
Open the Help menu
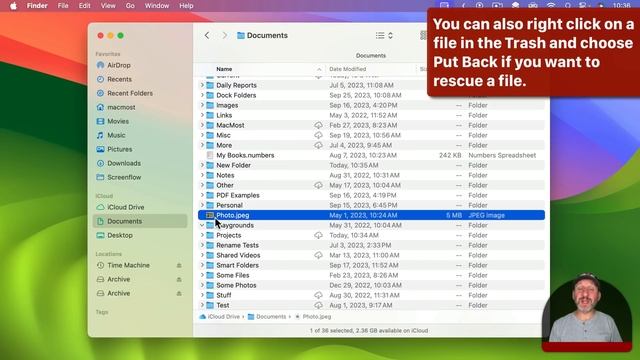pyautogui.click(x=186, y=6)
